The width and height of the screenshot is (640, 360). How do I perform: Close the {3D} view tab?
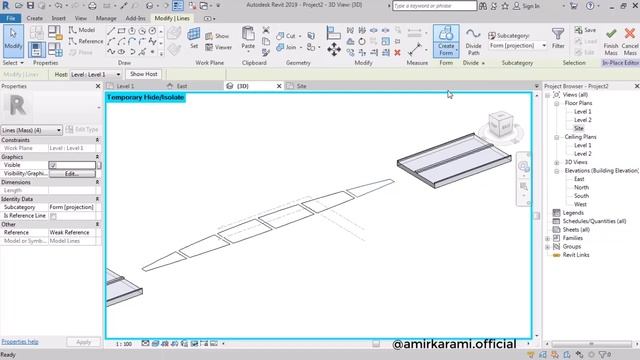pyautogui.click(x=279, y=86)
